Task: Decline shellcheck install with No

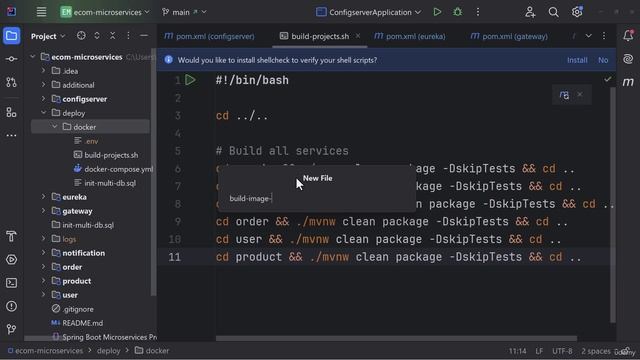Action: [603, 60]
